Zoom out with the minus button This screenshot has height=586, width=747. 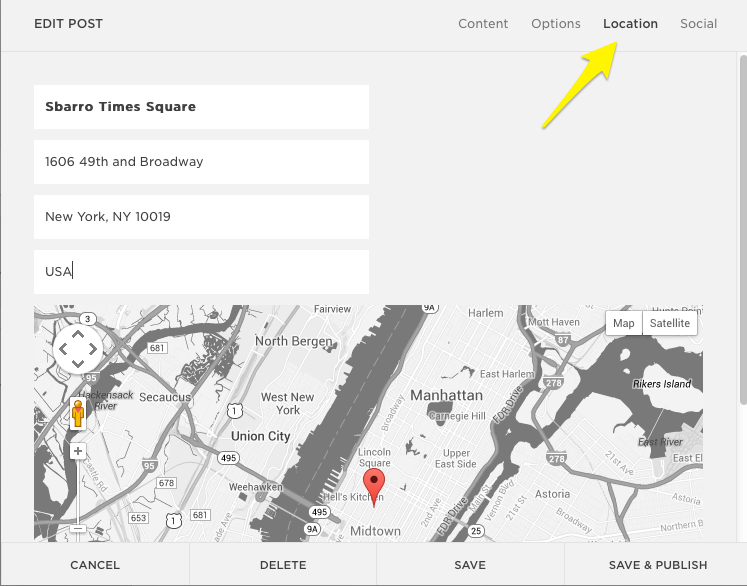coord(78,529)
